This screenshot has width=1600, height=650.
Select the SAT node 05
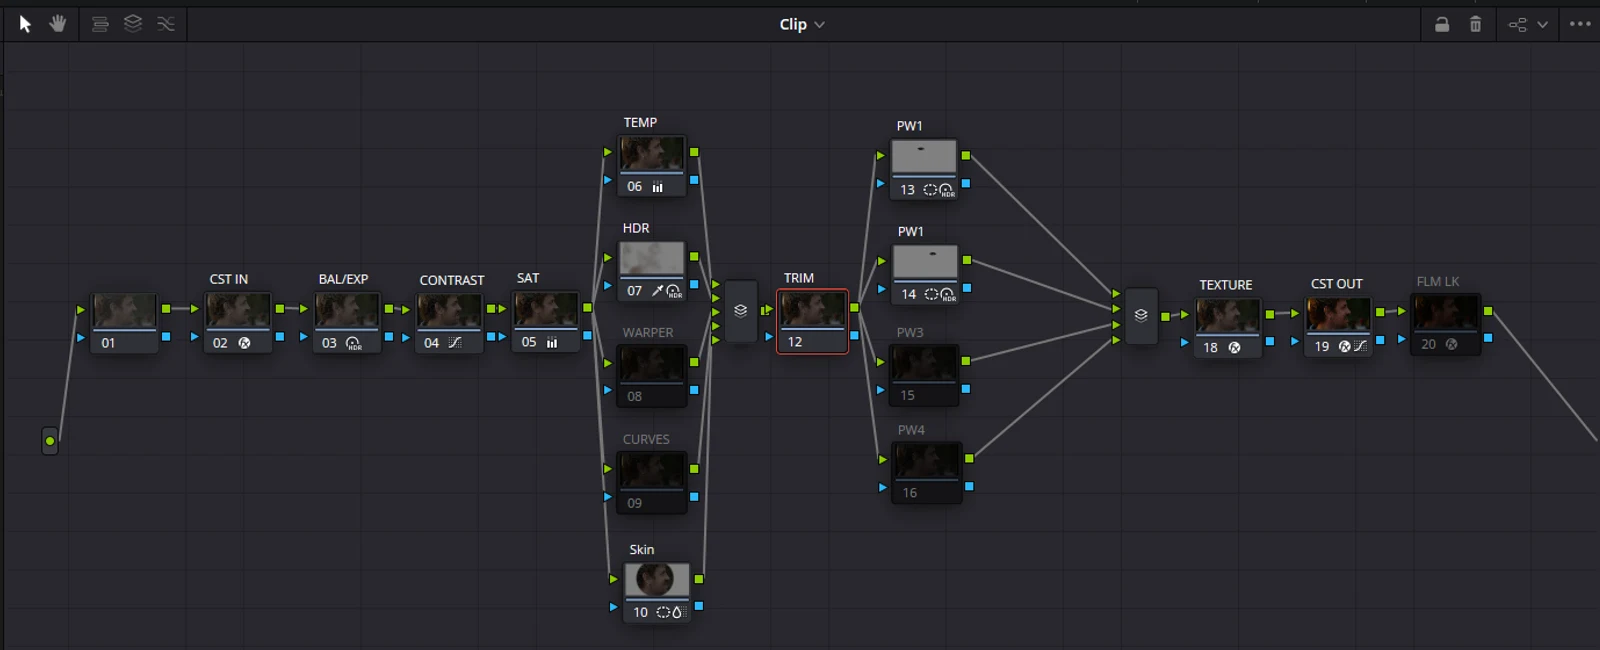pos(546,321)
